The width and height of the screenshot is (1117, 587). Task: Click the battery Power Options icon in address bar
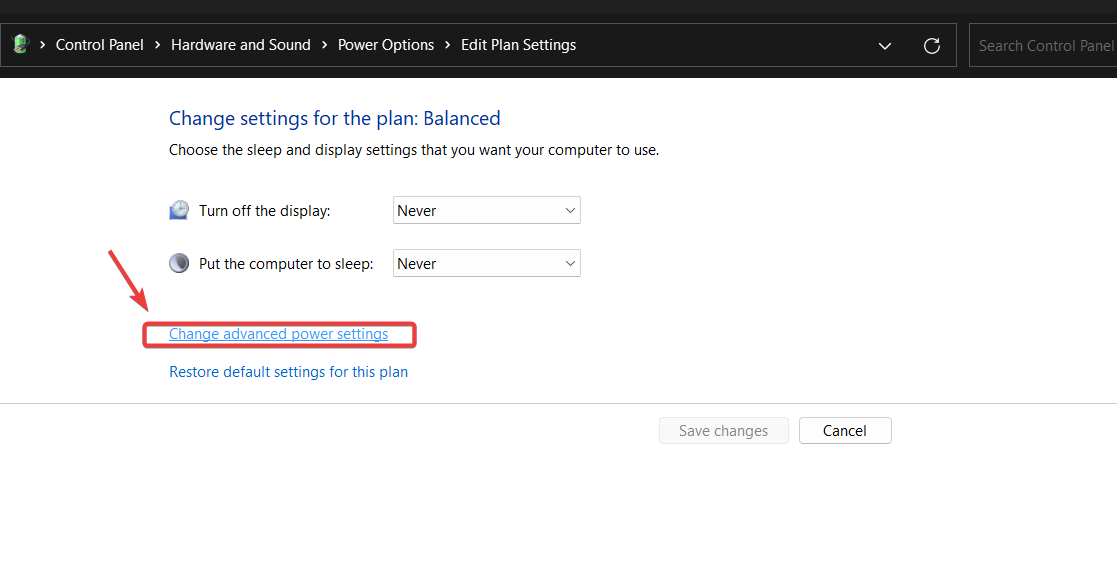pyautogui.click(x=20, y=45)
